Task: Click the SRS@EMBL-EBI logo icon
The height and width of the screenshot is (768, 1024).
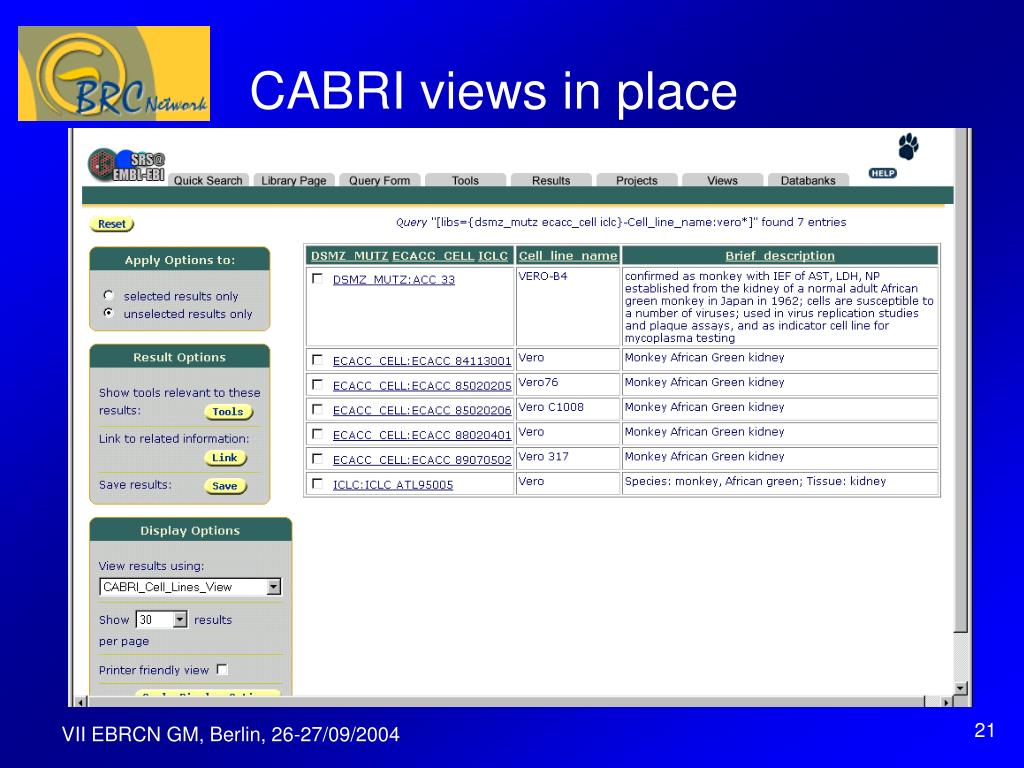Action: tap(126, 165)
